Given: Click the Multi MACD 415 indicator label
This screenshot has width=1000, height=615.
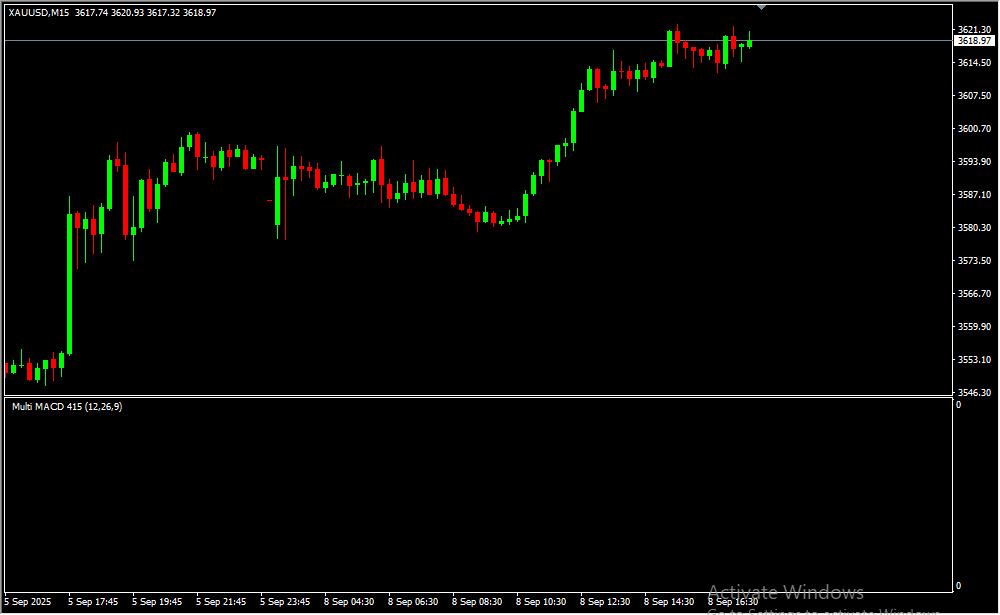Looking at the screenshot, I should (x=66, y=406).
